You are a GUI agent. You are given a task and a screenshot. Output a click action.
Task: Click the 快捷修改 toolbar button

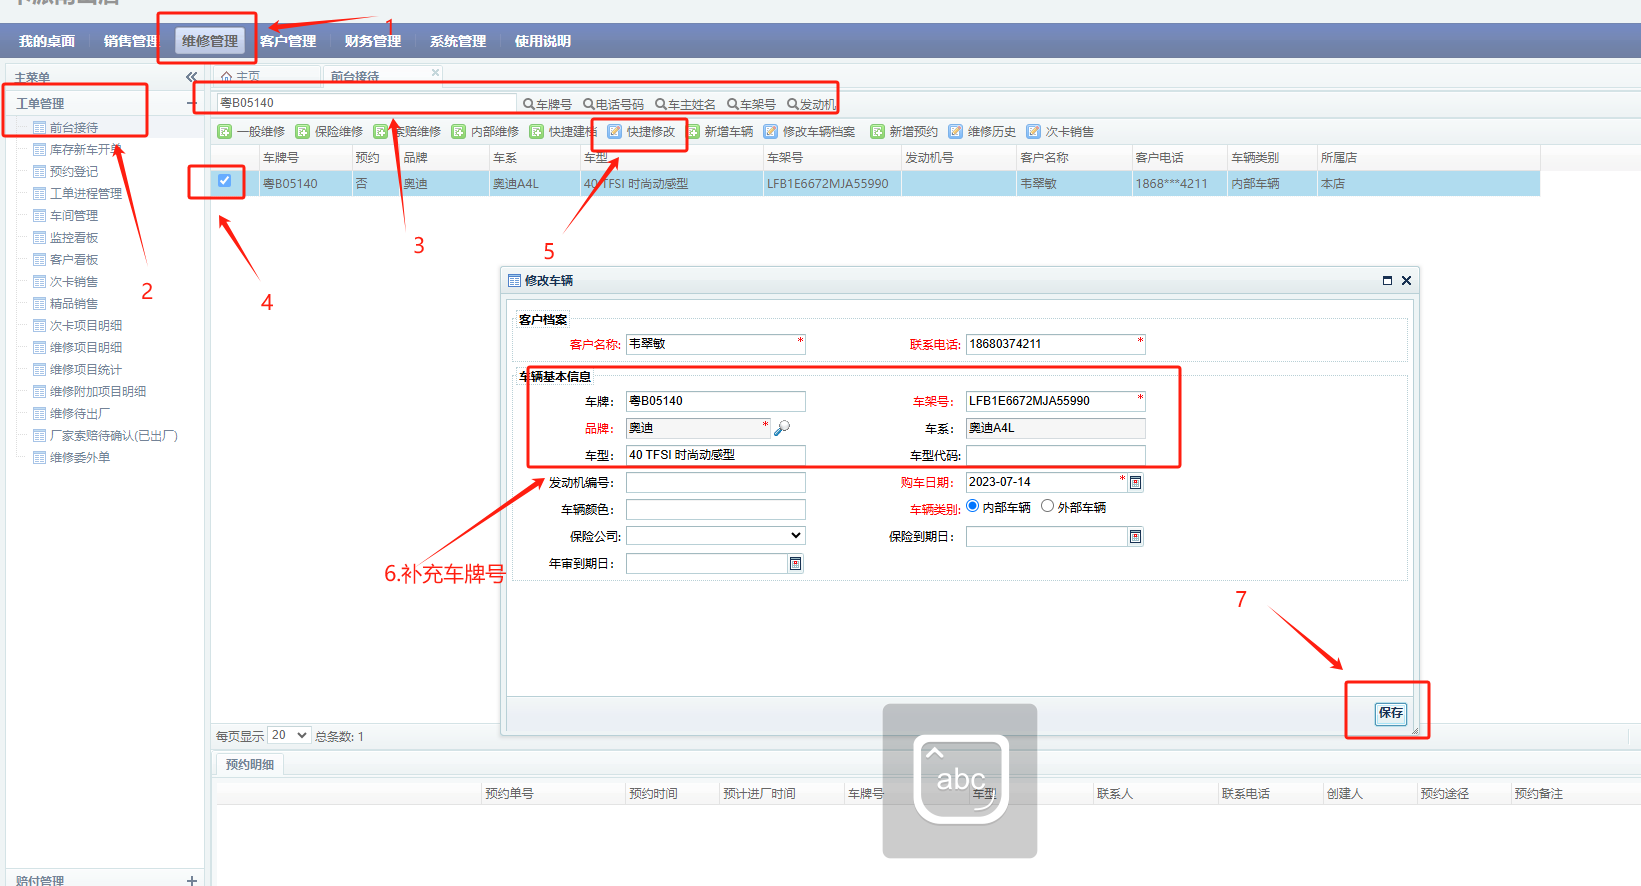click(641, 132)
